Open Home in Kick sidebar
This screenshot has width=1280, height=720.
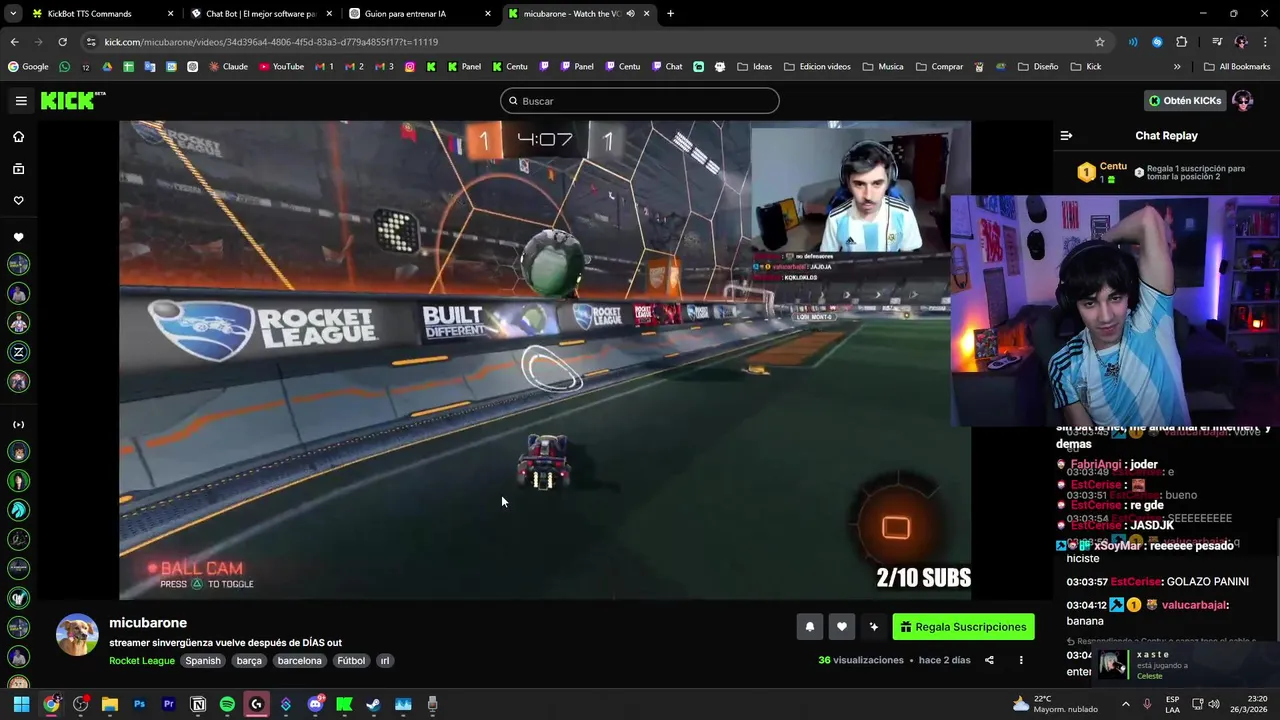click(18, 137)
